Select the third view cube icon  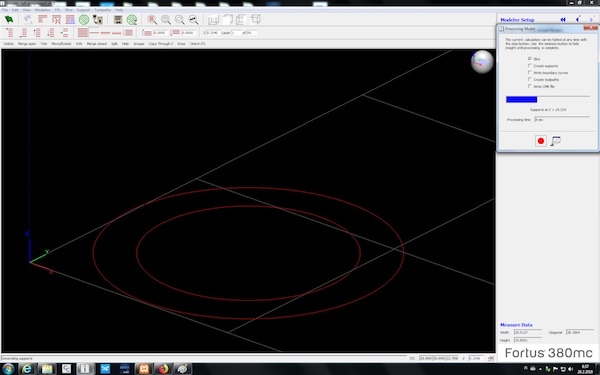pos(241,19)
